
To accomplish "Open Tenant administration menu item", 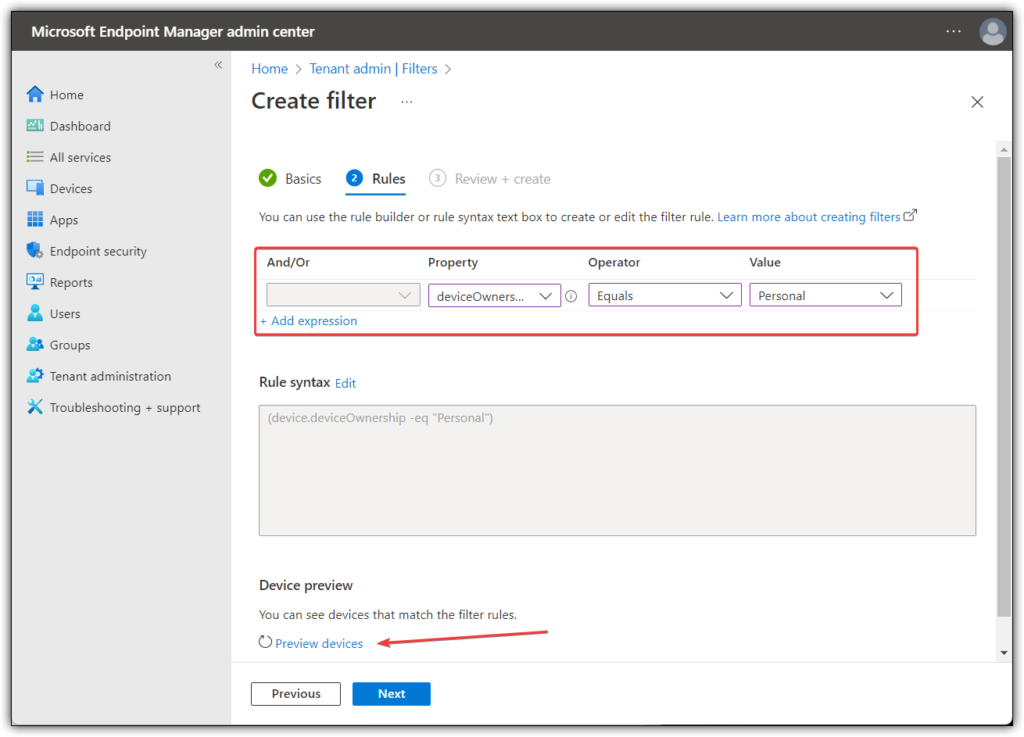I will (x=110, y=376).
